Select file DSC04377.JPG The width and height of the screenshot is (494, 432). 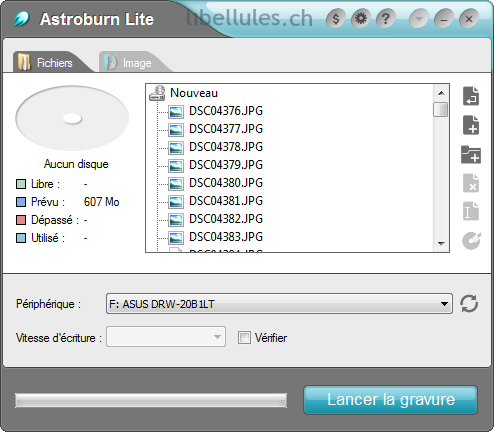click(226, 129)
